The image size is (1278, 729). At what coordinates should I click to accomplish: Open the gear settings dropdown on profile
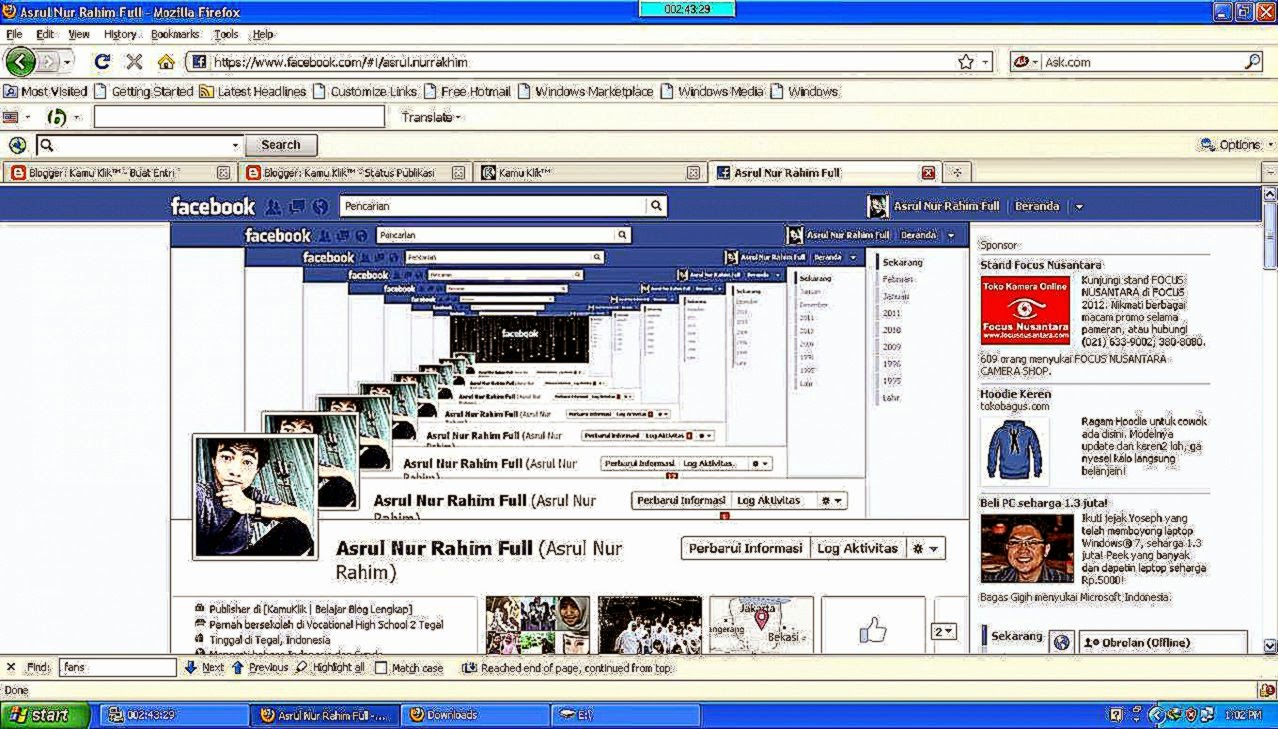point(925,549)
